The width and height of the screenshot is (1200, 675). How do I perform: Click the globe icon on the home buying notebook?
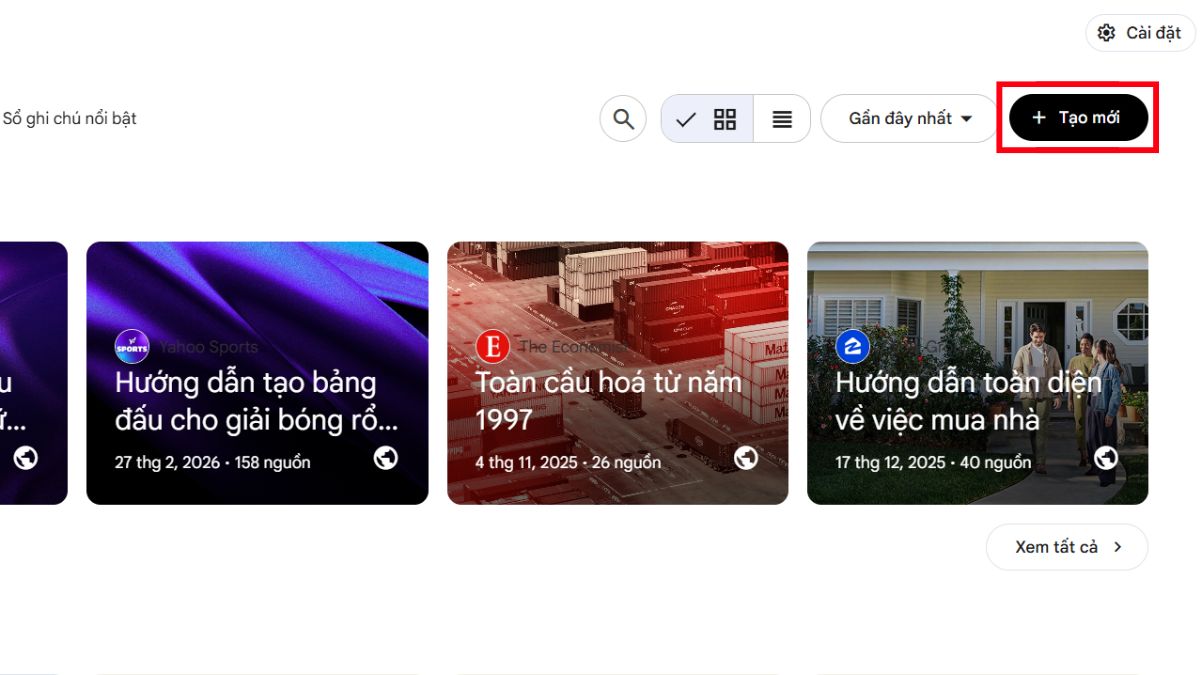1106,457
